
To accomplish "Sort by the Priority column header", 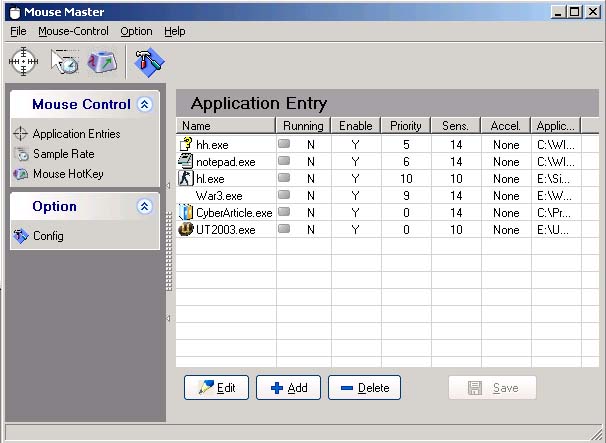I will [406, 126].
